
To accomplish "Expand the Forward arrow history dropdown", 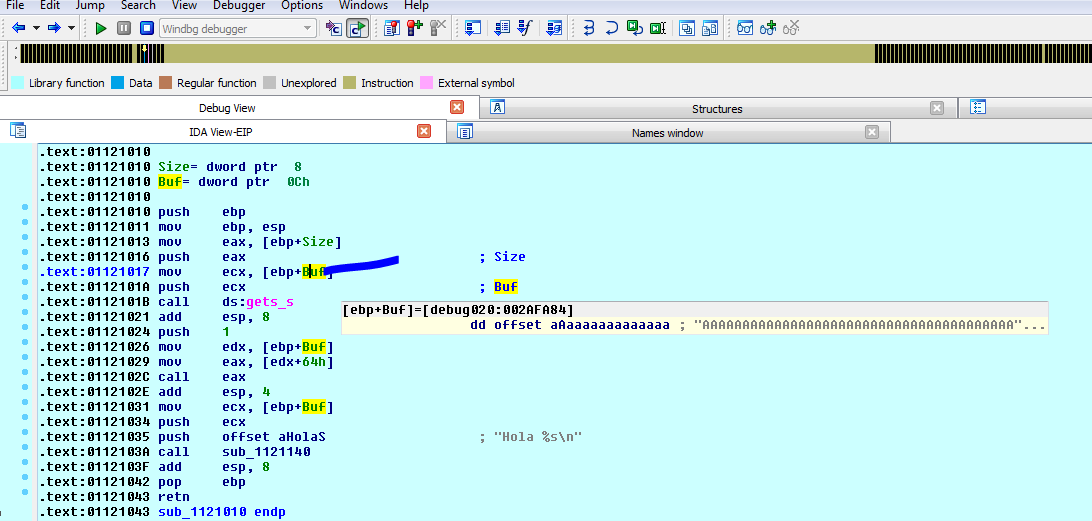I will pyautogui.click(x=71, y=28).
